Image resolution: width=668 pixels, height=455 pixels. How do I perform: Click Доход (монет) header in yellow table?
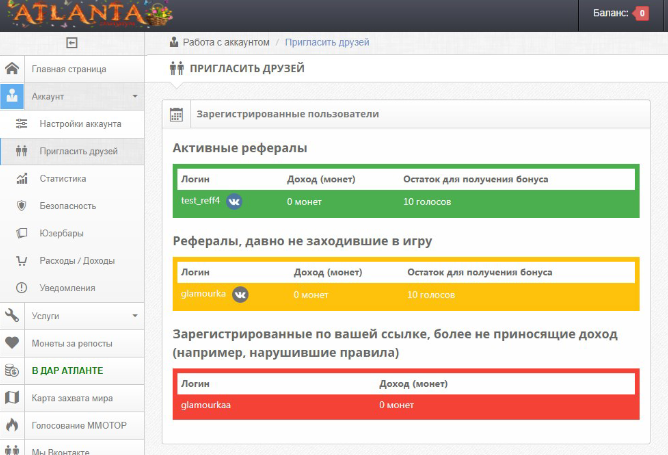tap(328, 272)
